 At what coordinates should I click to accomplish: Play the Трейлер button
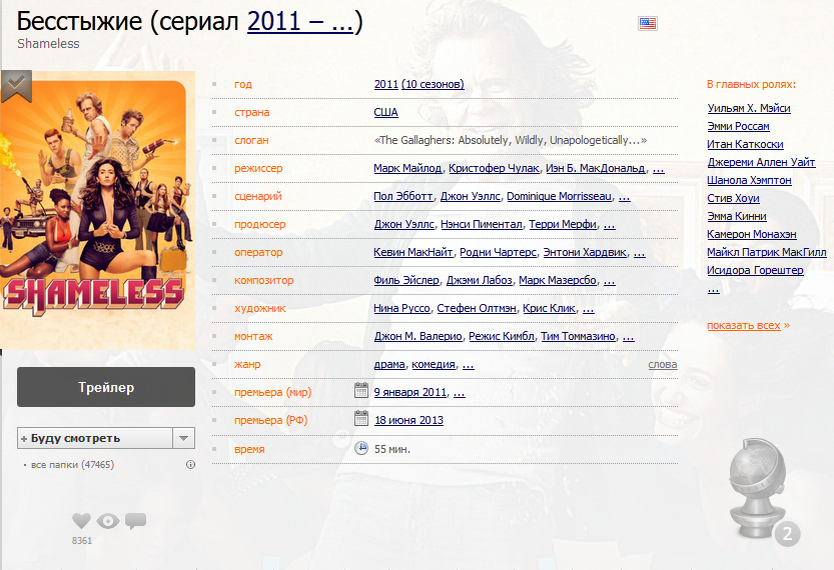coord(106,387)
